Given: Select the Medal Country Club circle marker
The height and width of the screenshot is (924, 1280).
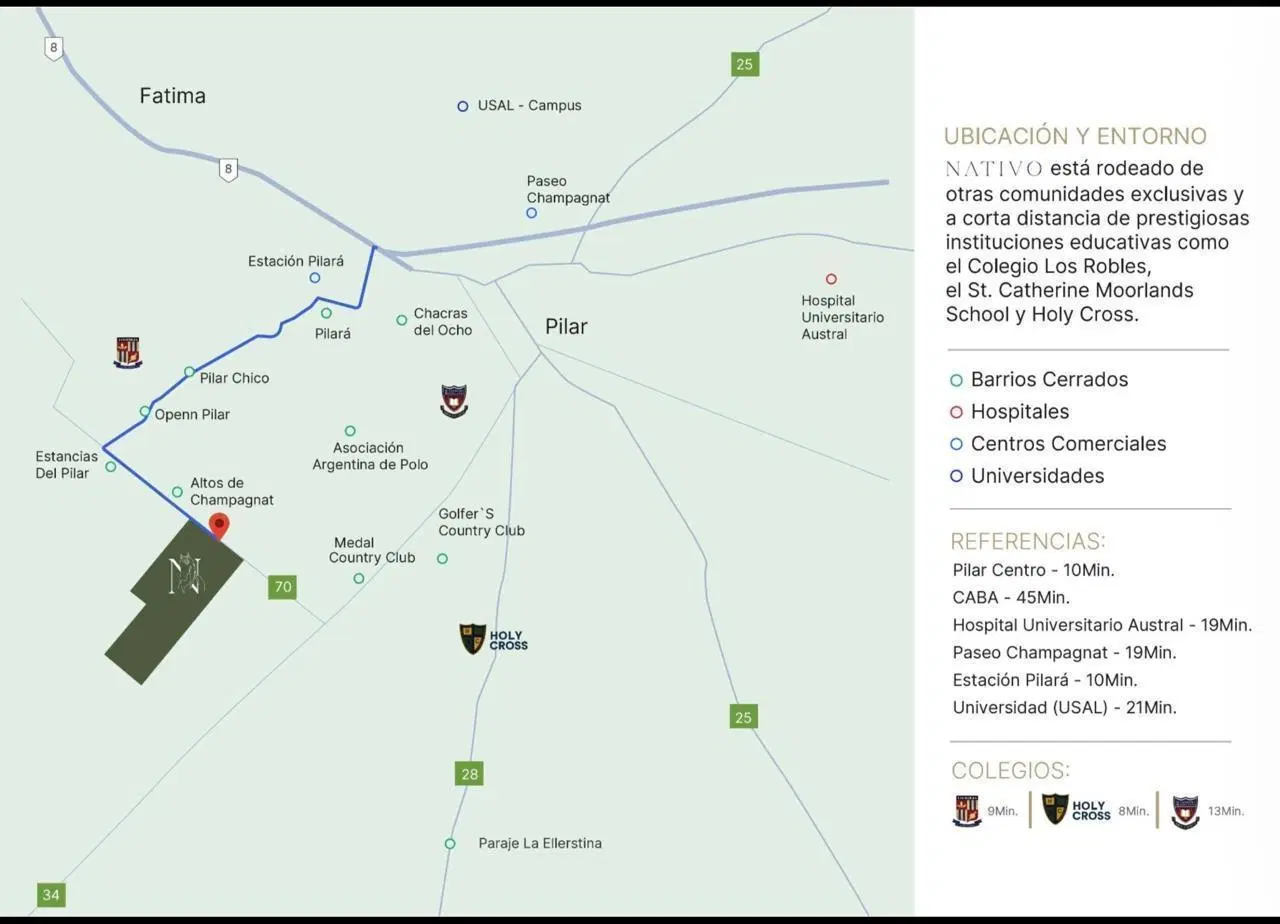Looking at the screenshot, I should [359, 578].
